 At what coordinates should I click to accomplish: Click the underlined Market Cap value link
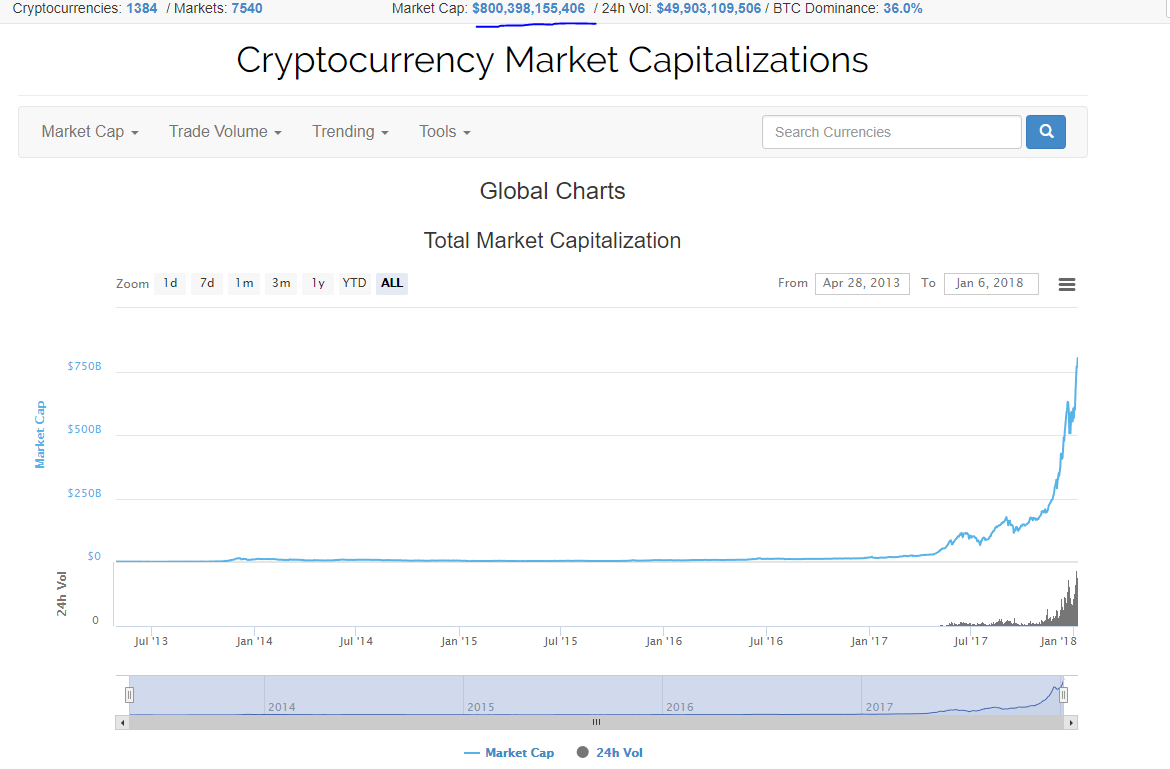(528, 8)
